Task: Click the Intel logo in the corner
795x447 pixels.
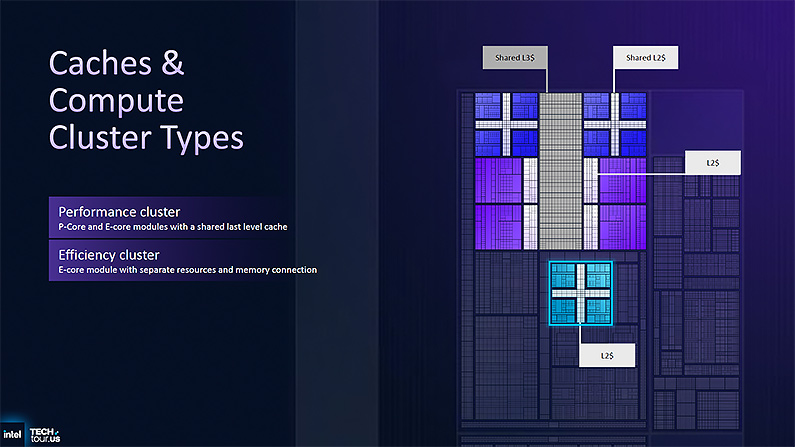Action: point(13,434)
